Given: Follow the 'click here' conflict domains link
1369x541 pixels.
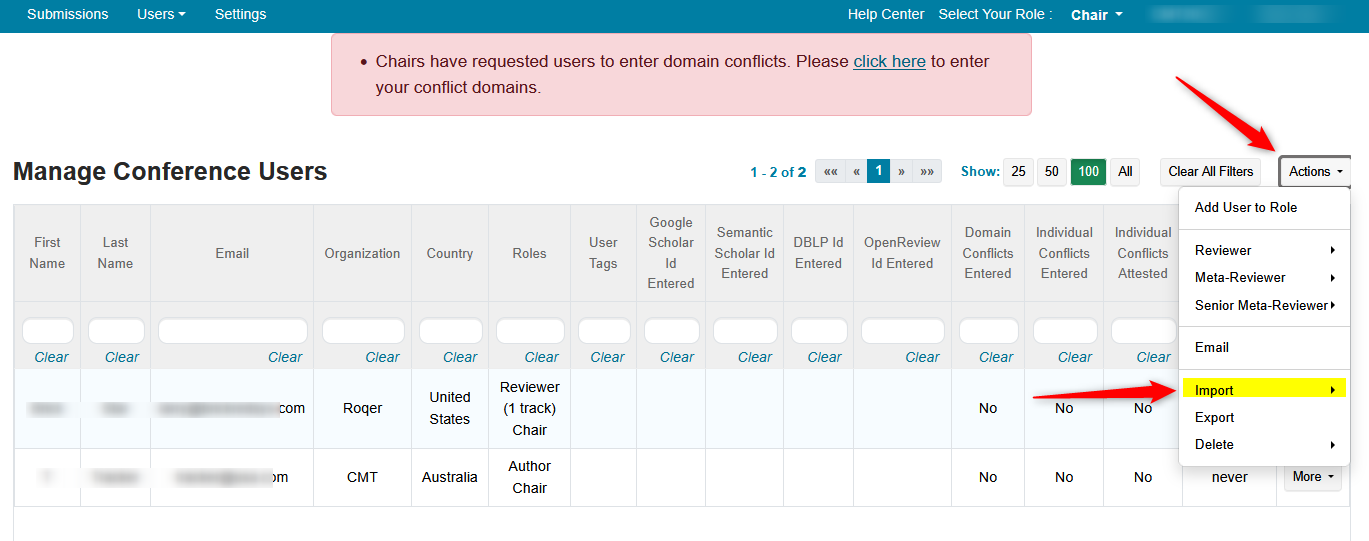Looking at the screenshot, I should [x=889, y=61].
